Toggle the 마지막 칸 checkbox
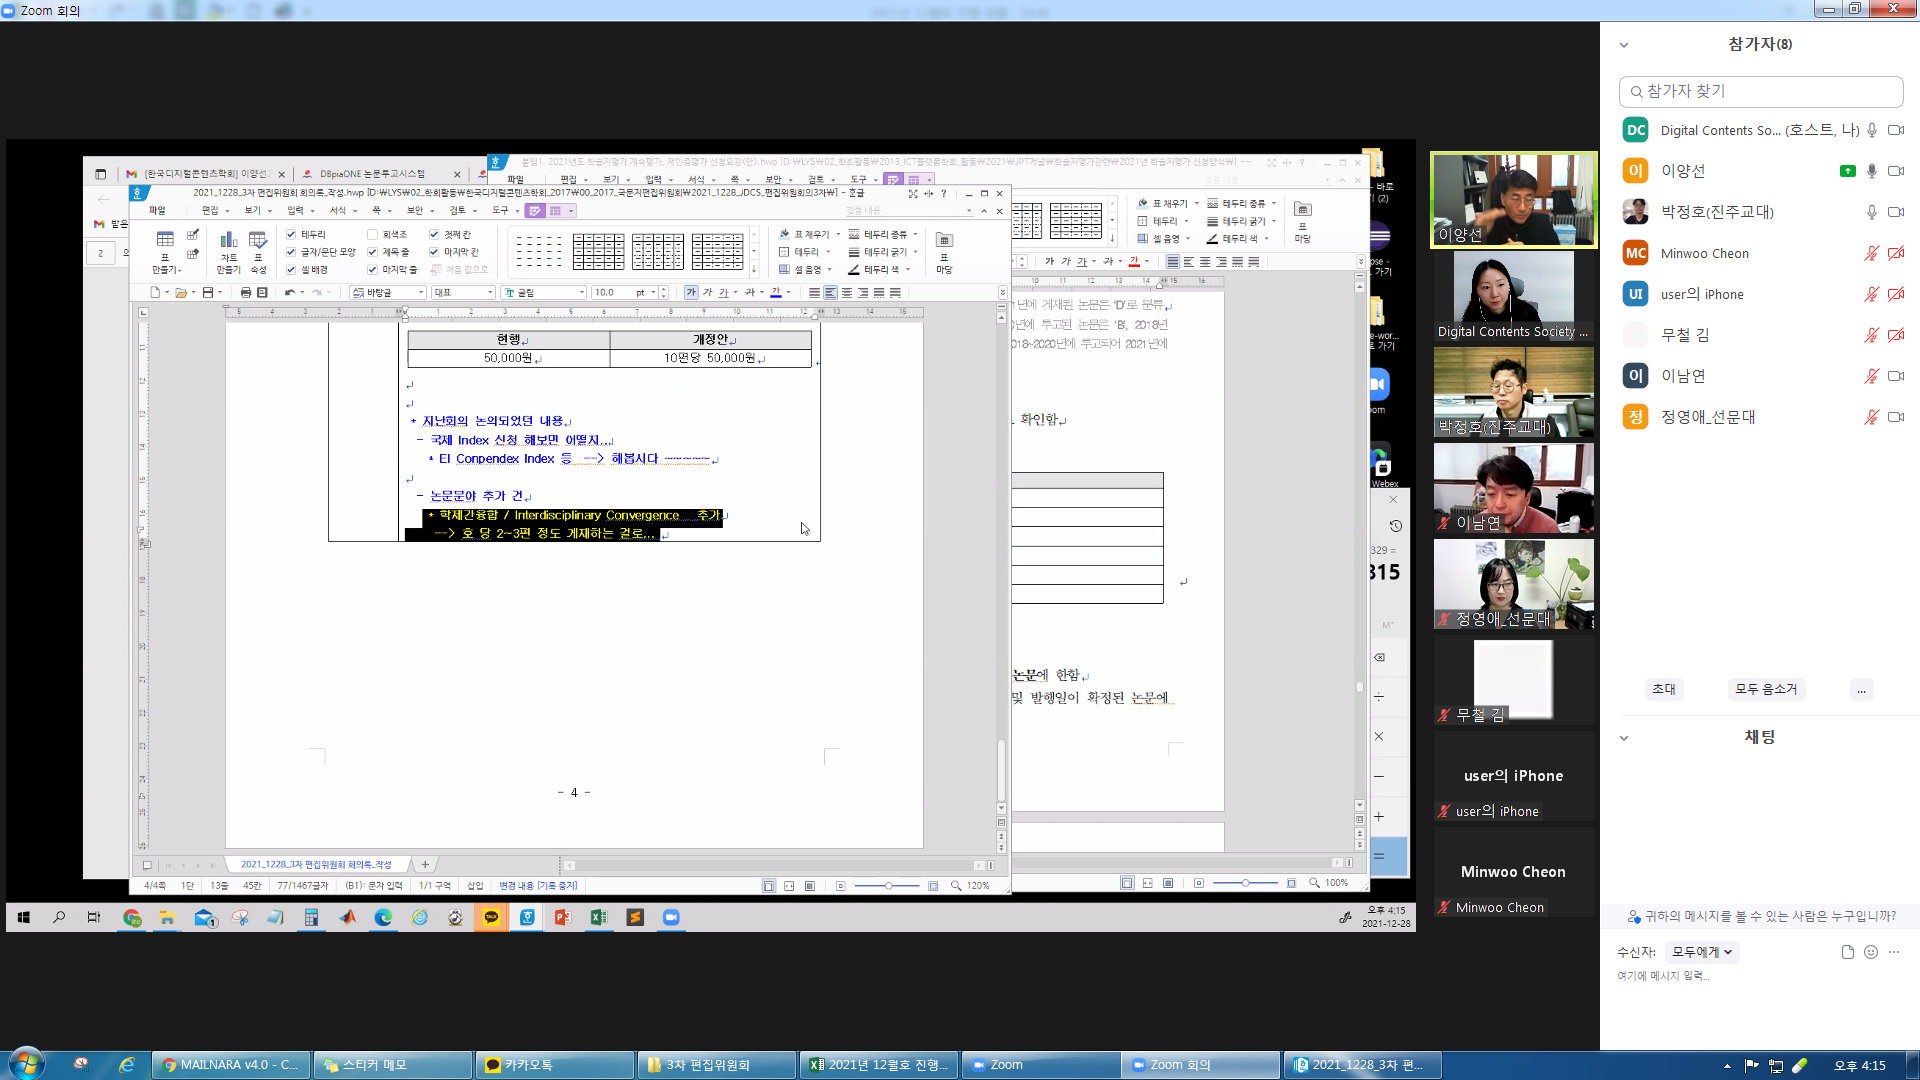Image resolution: width=1920 pixels, height=1080 pixels. pyautogui.click(x=434, y=252)
